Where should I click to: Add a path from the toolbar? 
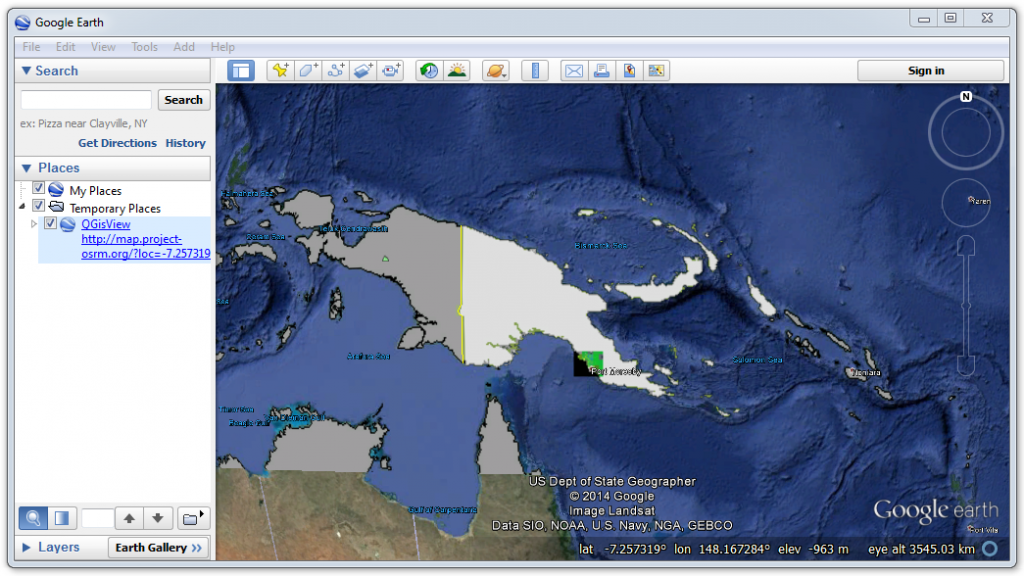pos(336,71)
